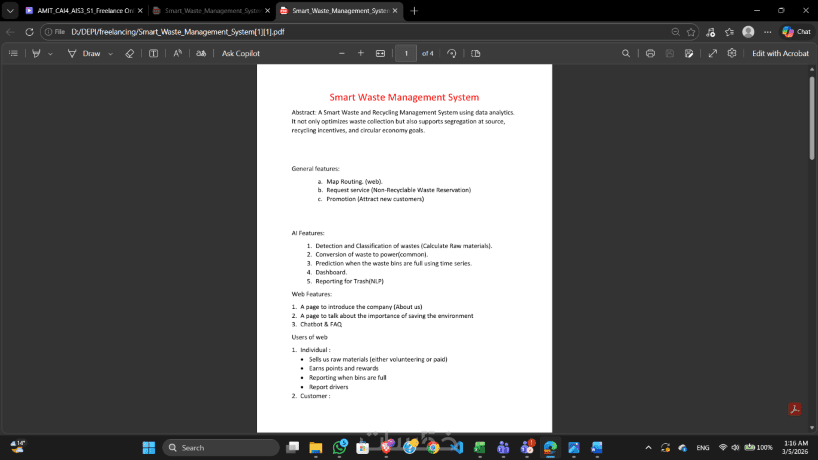This screenshot has width=818, height=460.
Task: Open a new browser tab
Action: pyautogui.click(x=414, y=10)
